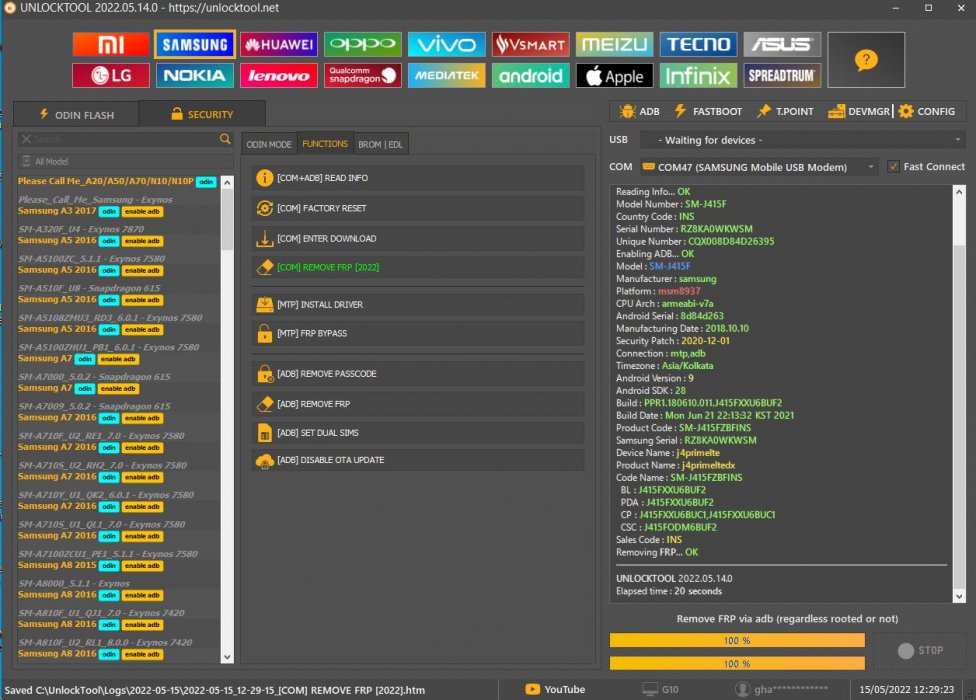Open the FASTBOOT tool
Viewport: 976px width, 700px height.
[x=708, y=111]
